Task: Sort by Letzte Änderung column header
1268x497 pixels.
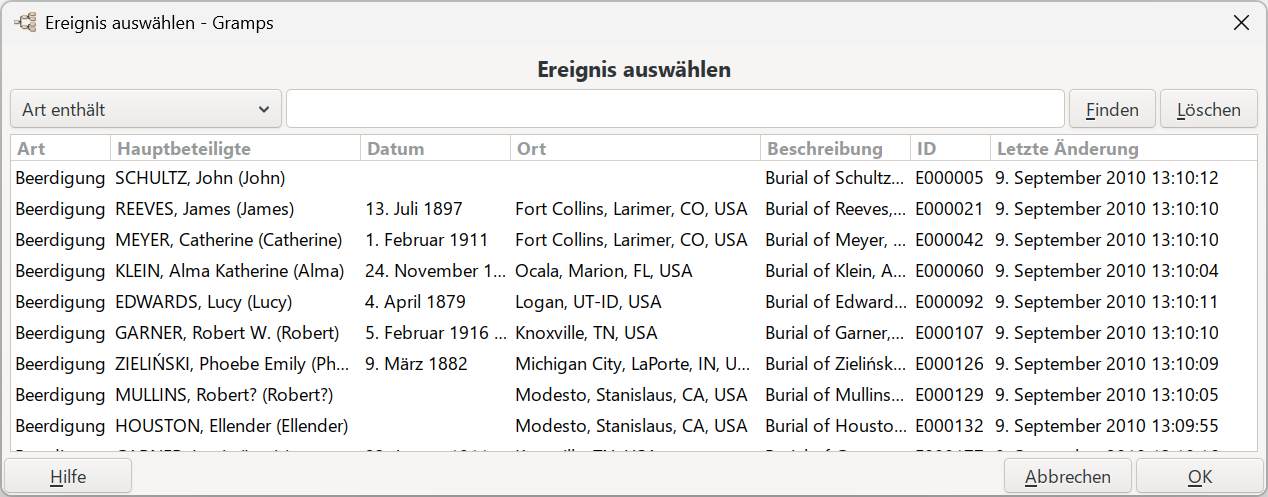Action: pyautogui.click(x=1124, y=148)
